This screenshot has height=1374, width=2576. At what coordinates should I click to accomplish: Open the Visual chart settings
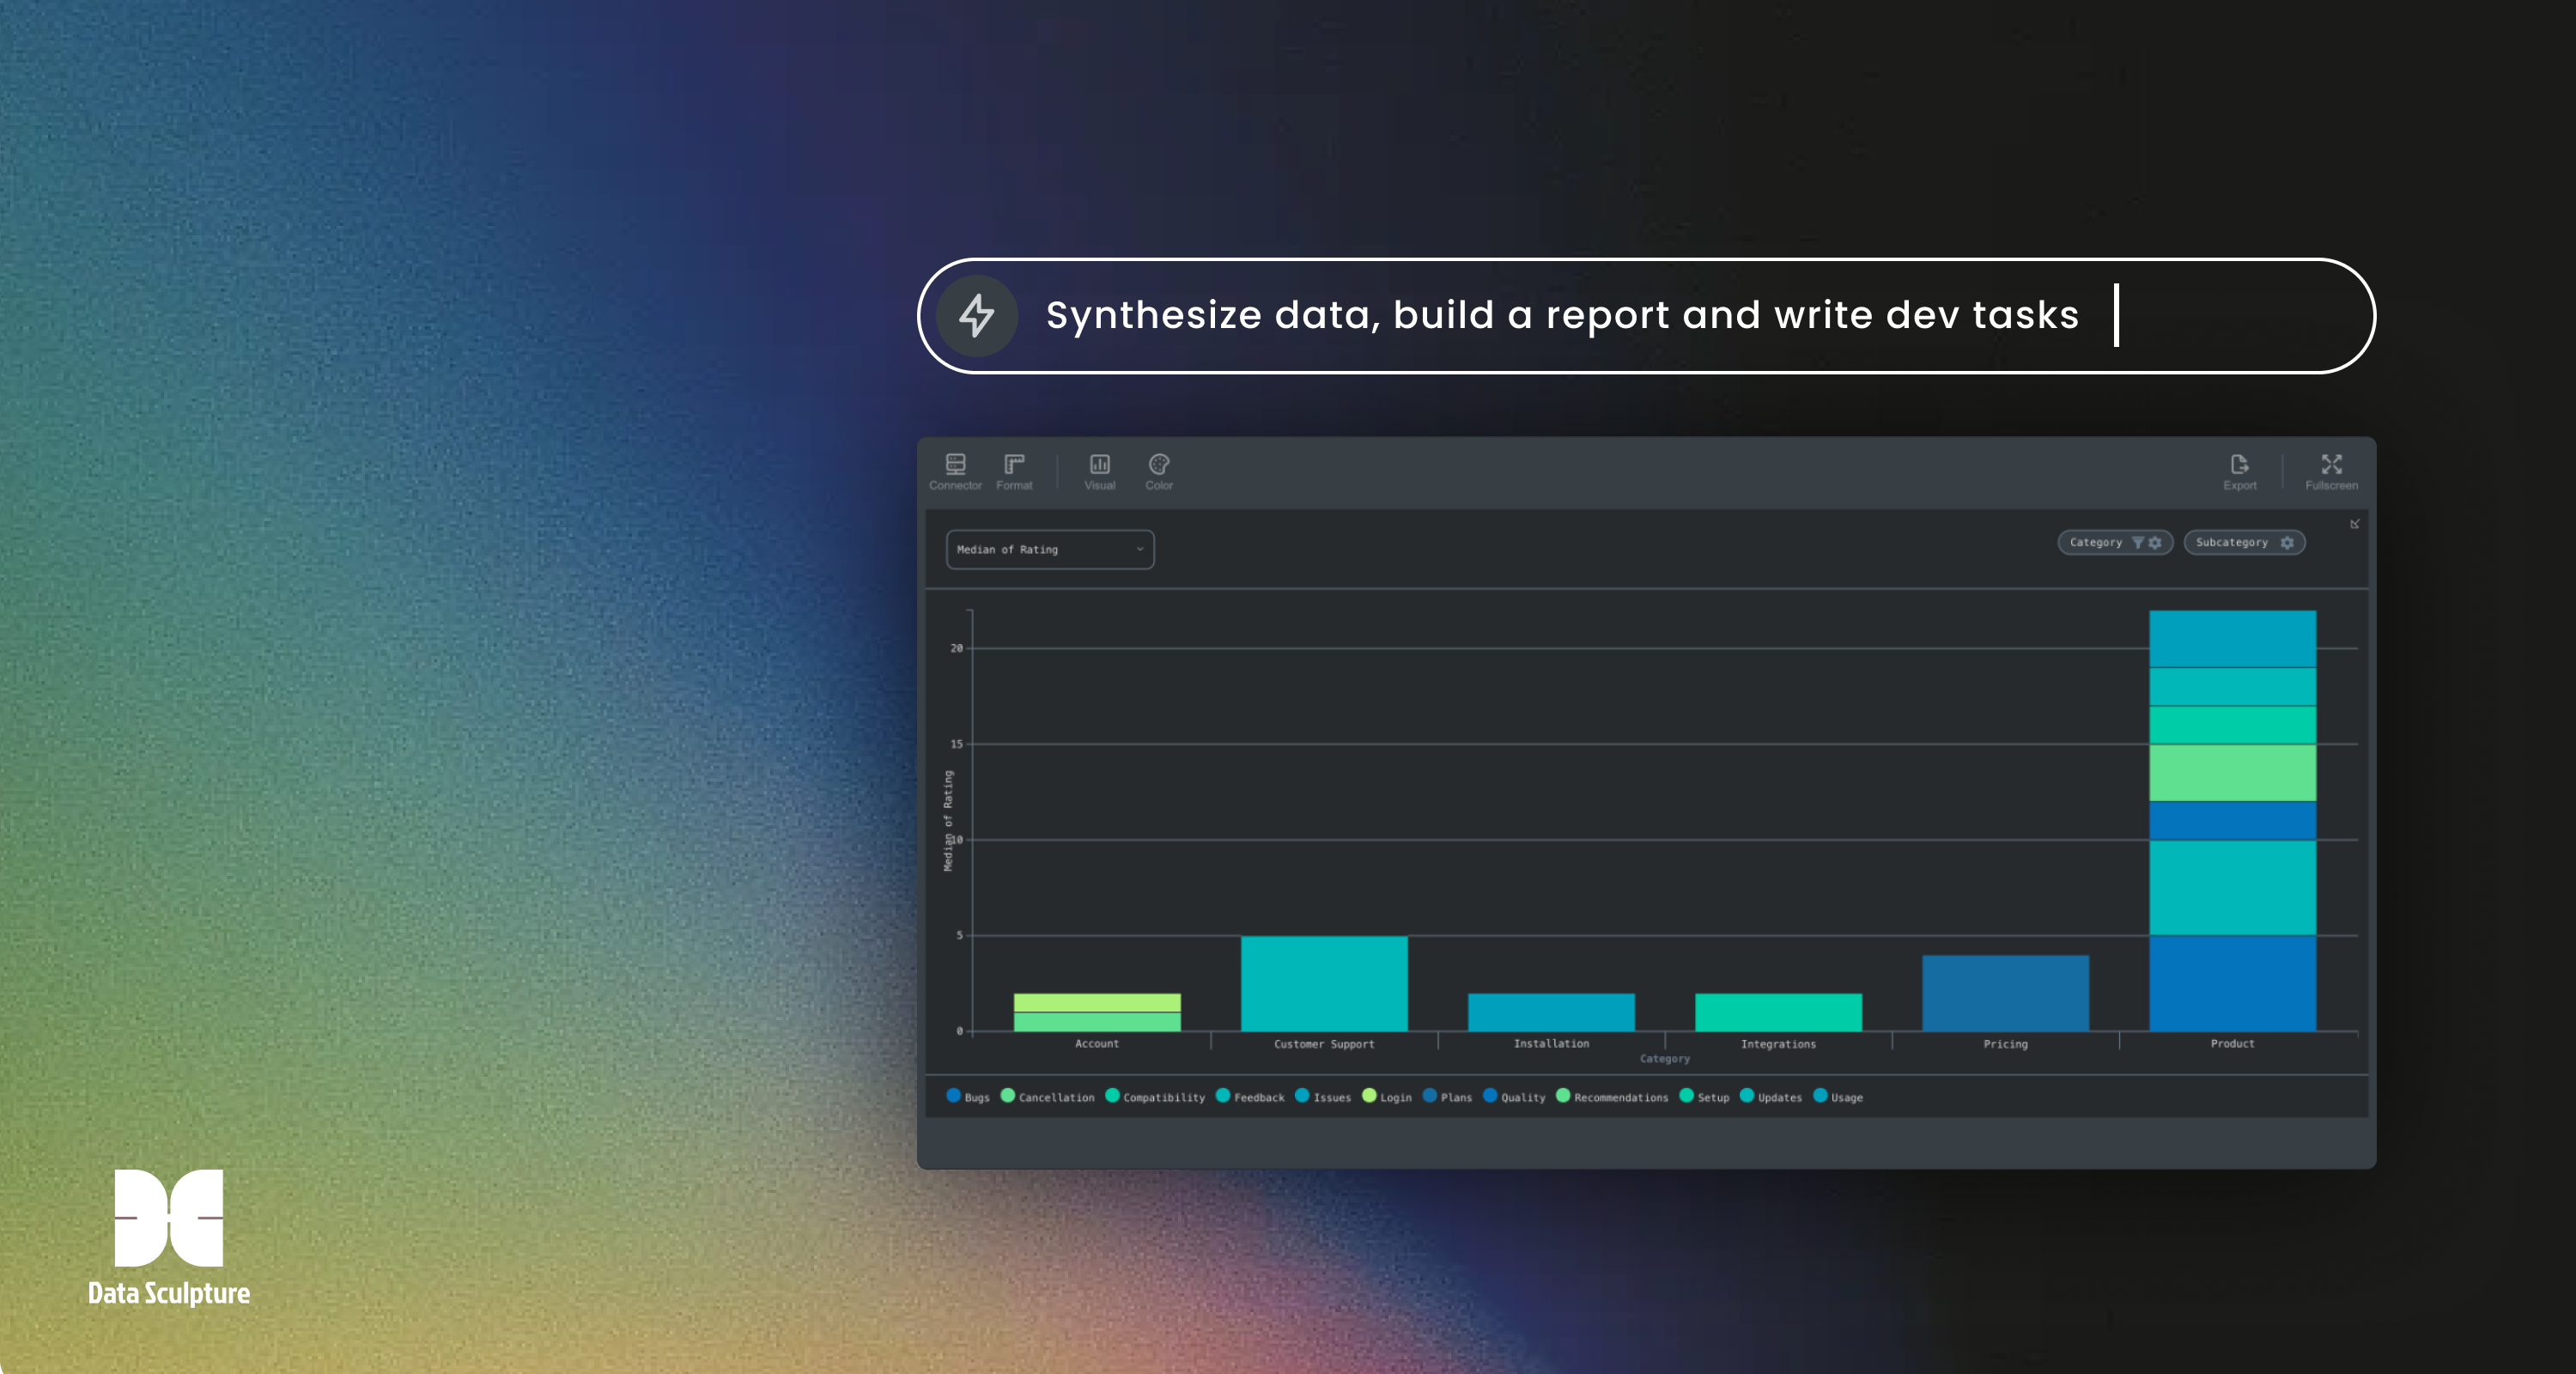(x=1099, y=471)
